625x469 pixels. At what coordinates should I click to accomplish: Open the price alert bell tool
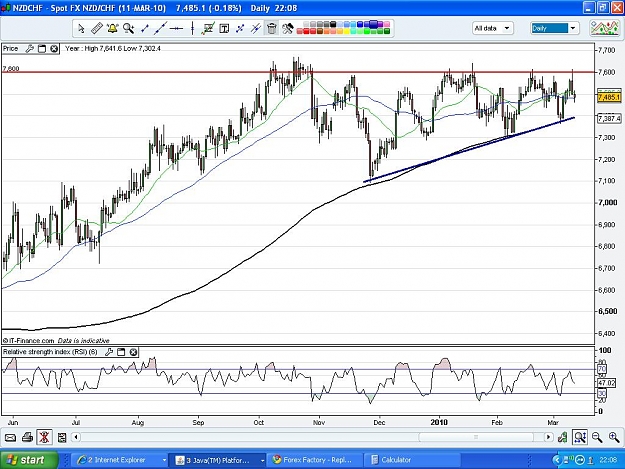point(113,28)
